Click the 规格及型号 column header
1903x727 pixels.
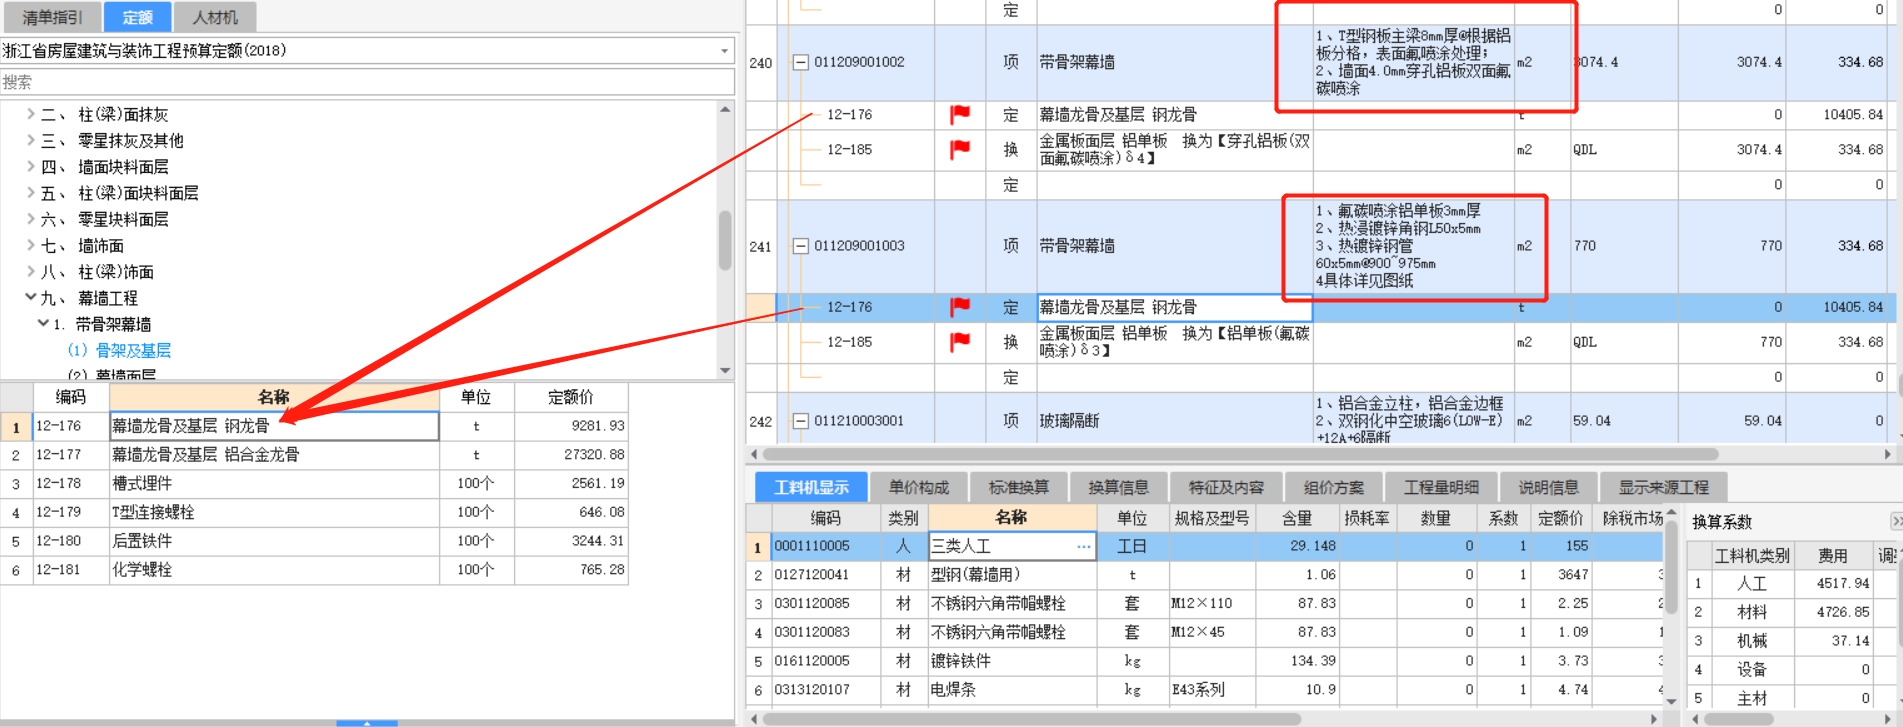point(1212,518)
